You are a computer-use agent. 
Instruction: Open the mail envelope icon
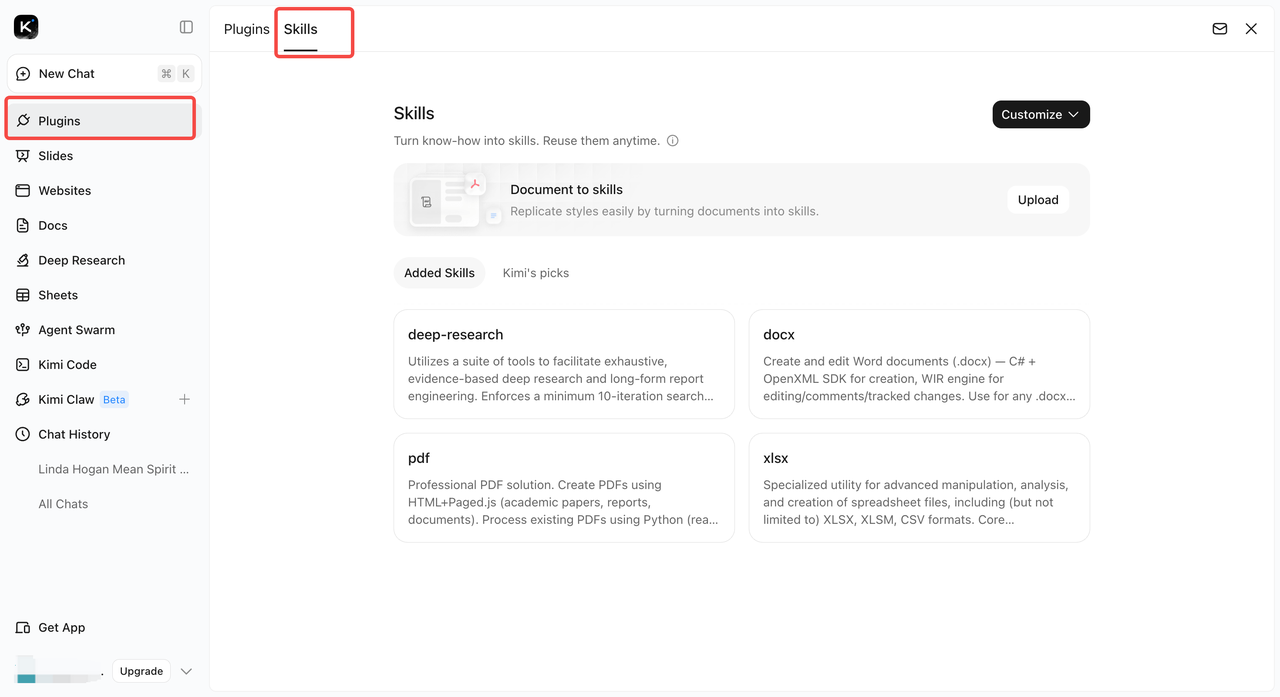click(1220, 29)
